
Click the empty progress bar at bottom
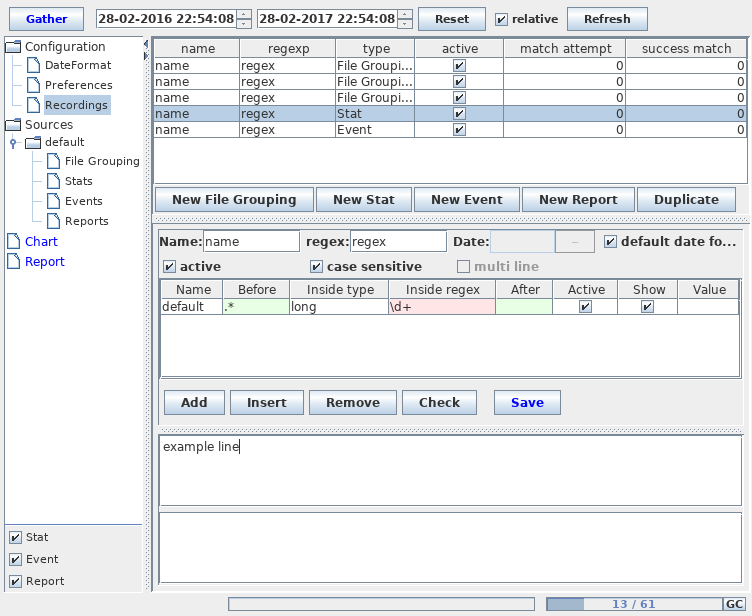pyautogui.click(x=381, y=604)
